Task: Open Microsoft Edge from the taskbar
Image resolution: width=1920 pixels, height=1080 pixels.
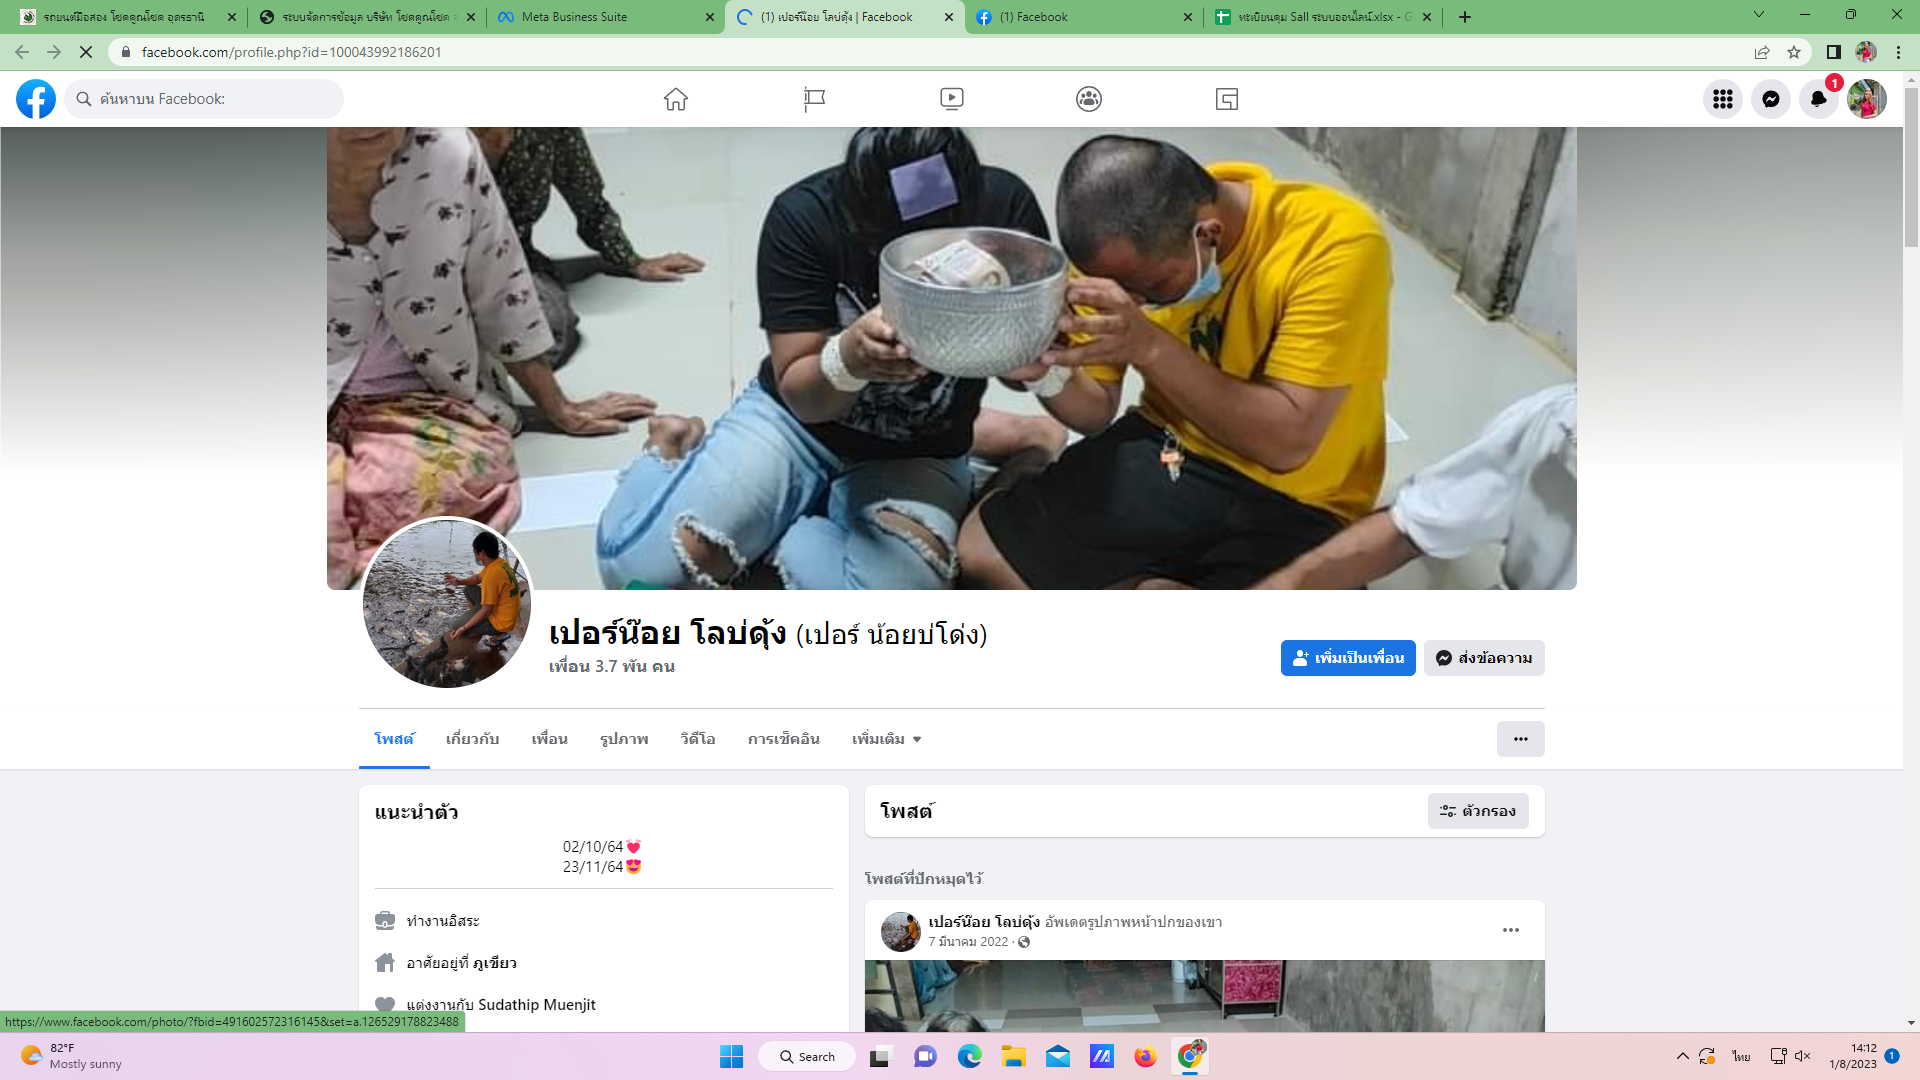Action: (969, 1056)
